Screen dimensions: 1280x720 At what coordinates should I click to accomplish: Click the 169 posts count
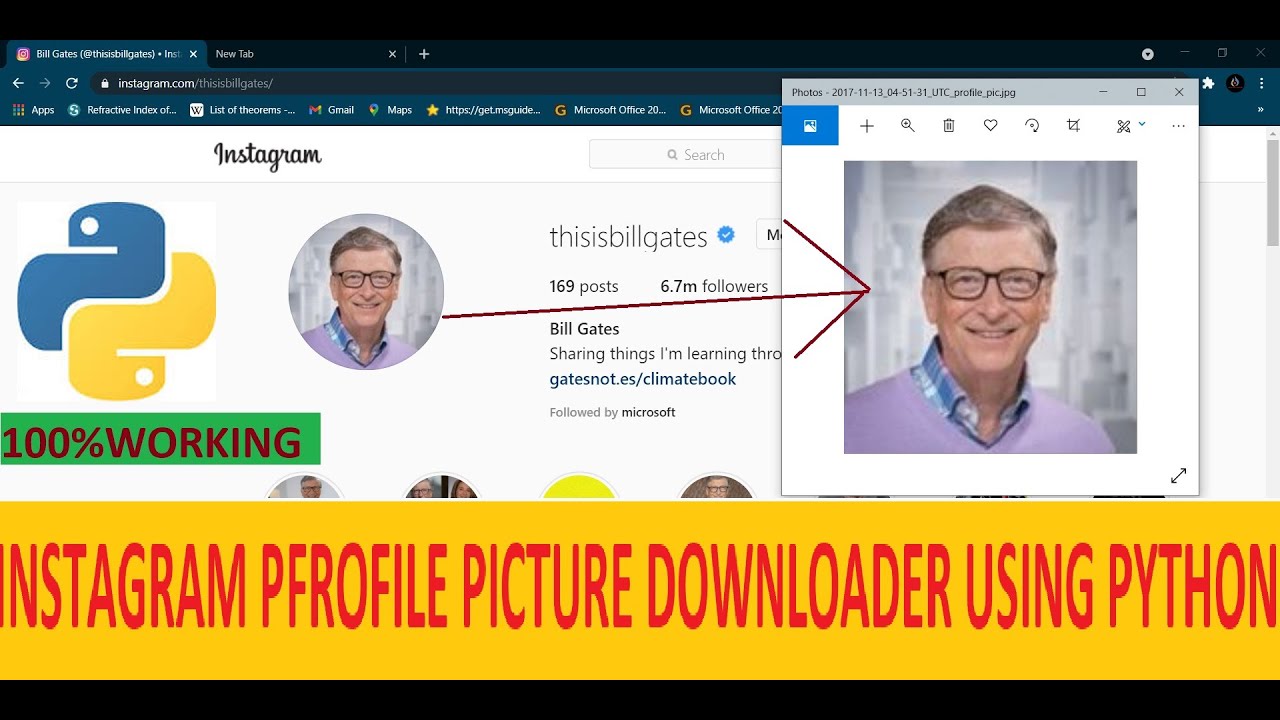[x=584, y=286]
